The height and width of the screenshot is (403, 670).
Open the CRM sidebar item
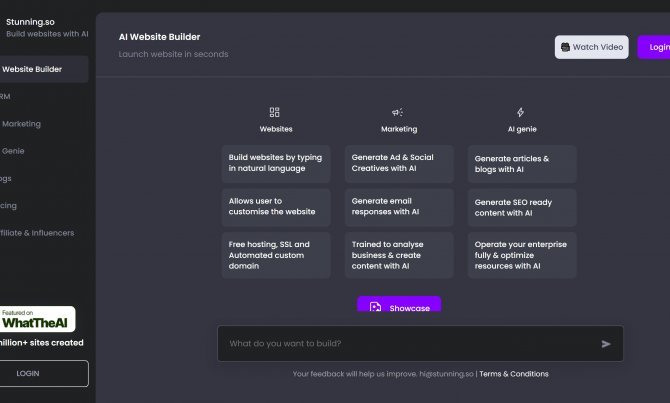5,97
